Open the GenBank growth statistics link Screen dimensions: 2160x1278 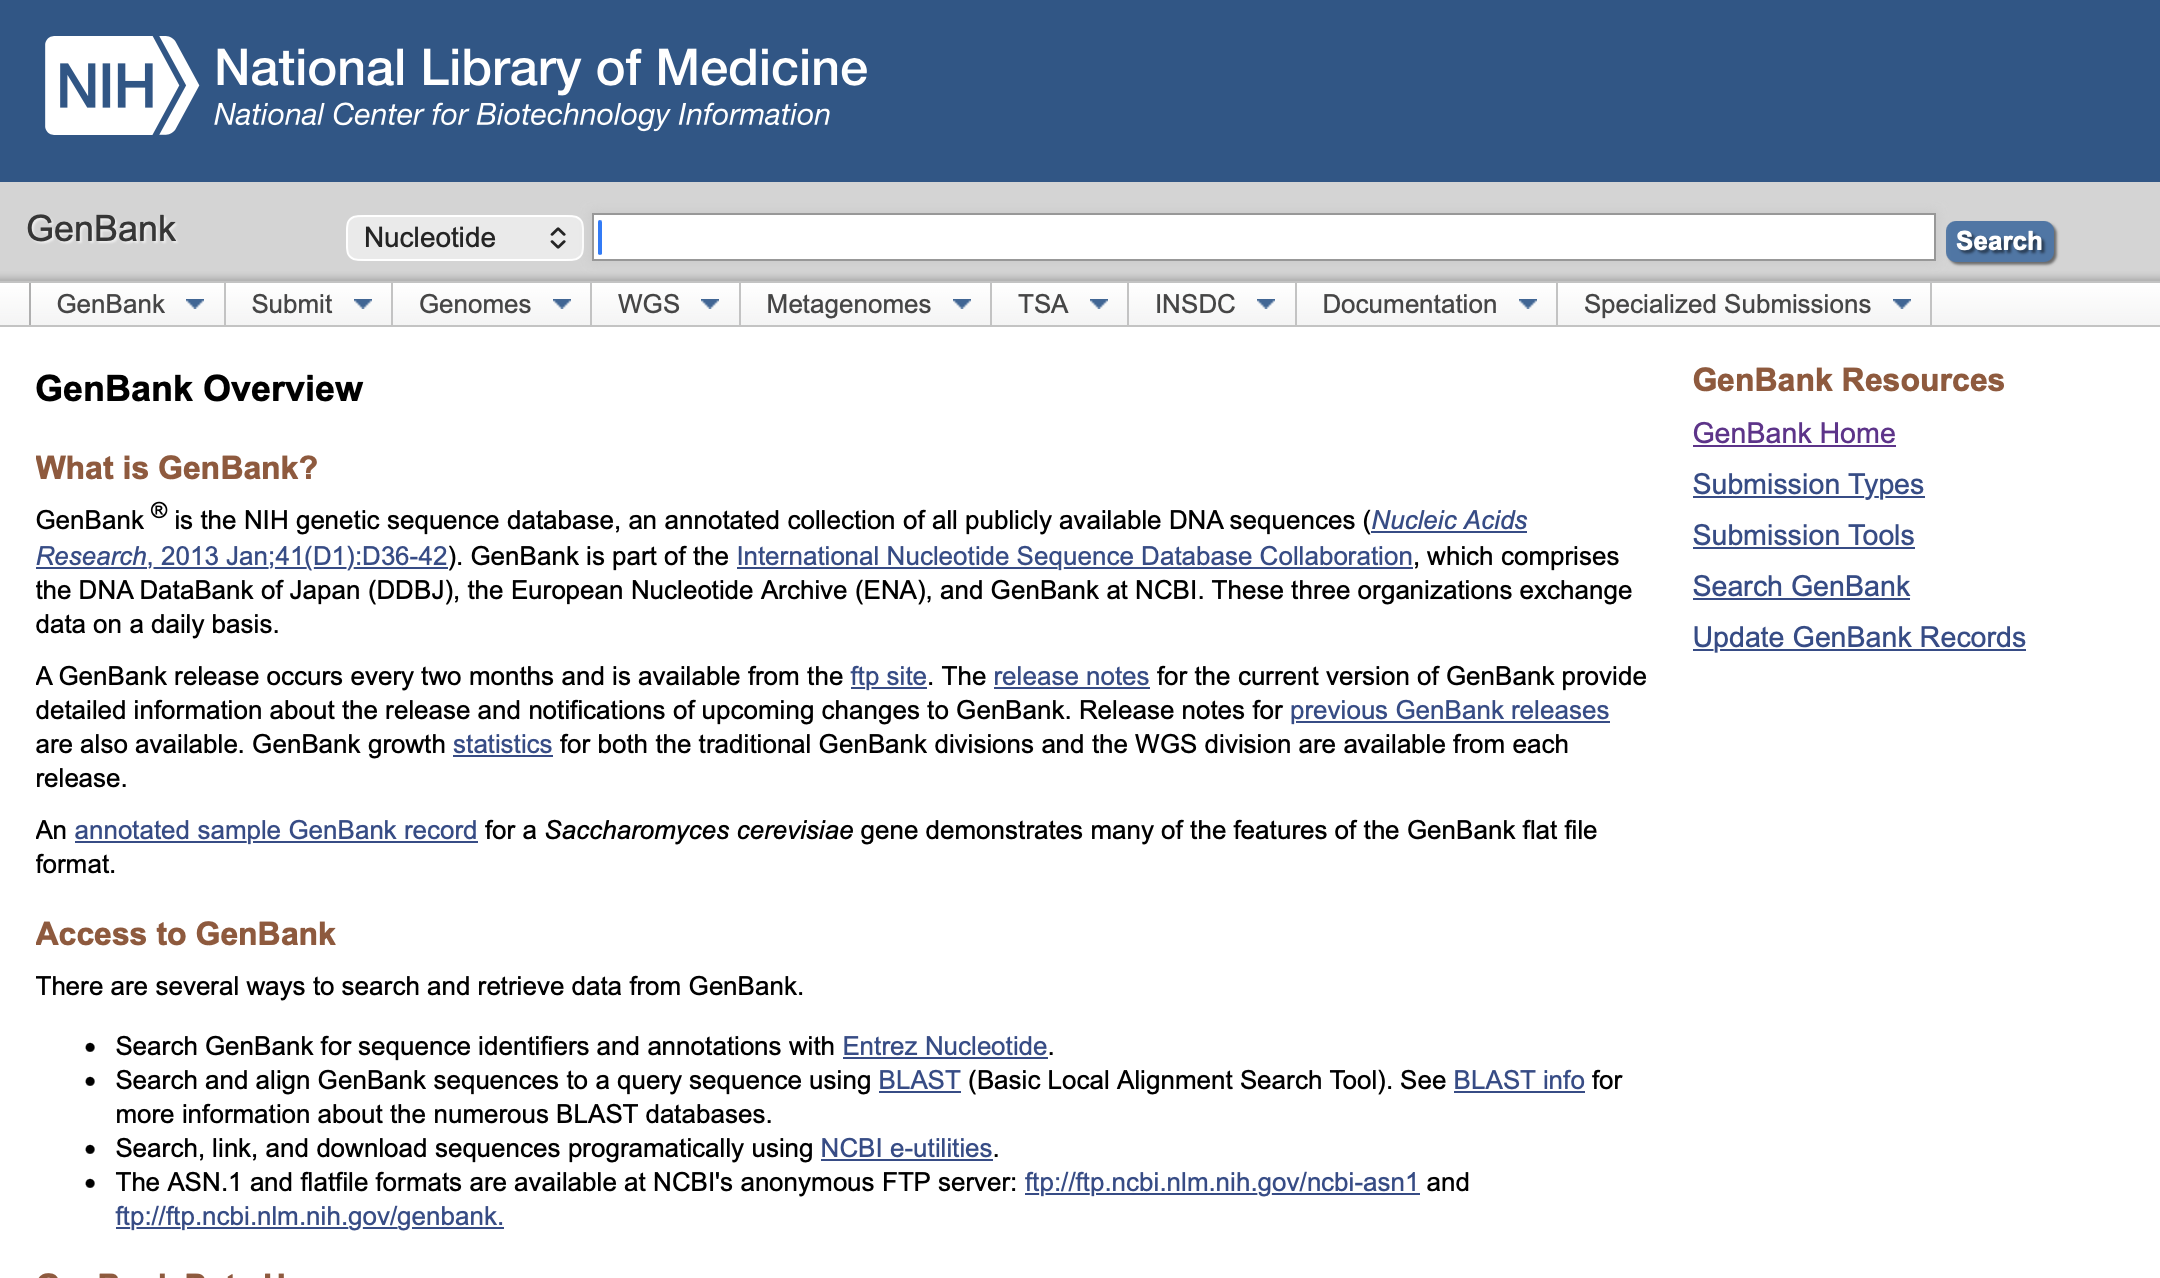tap(502, 744)
